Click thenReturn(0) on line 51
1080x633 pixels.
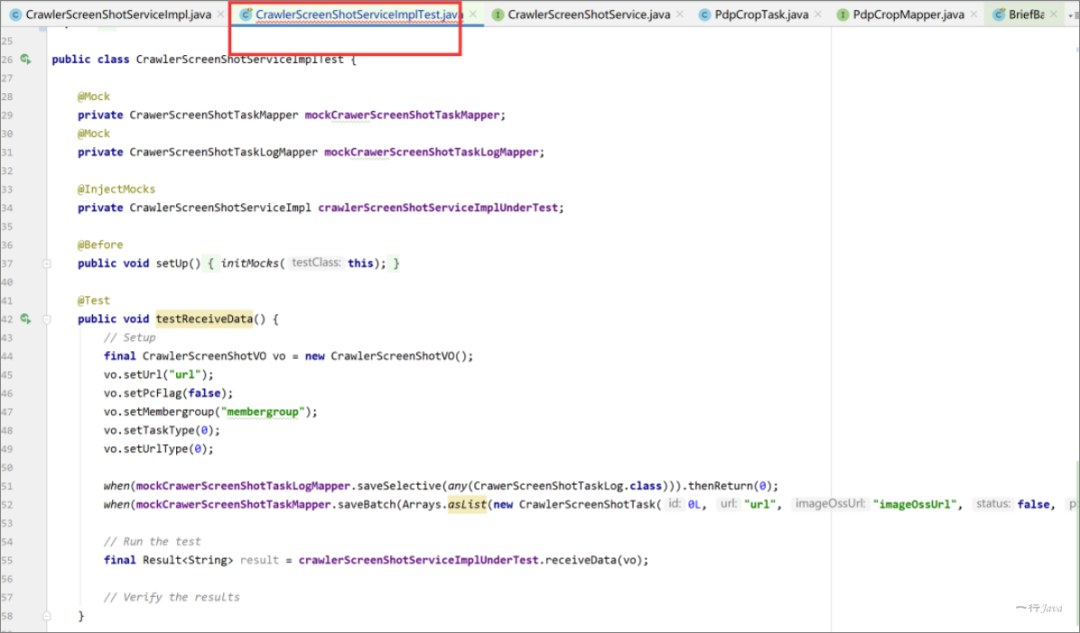point(730,486)
